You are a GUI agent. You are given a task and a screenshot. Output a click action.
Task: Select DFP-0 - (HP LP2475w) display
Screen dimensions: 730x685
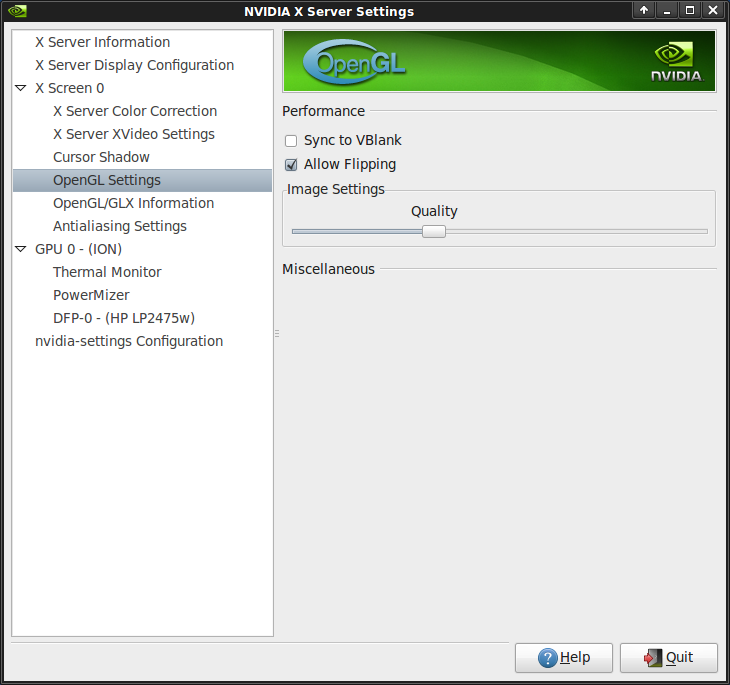pos(124,318)
